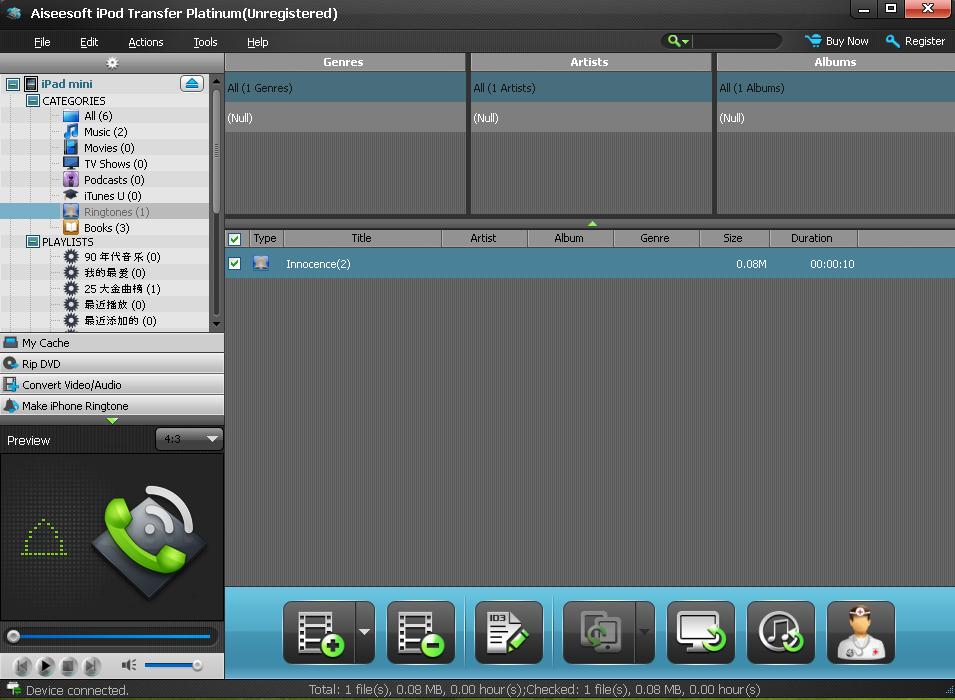Open the Make iPhone Ringtone panel
The height and width of the screenshot is (700, 955).
(112, 406)
